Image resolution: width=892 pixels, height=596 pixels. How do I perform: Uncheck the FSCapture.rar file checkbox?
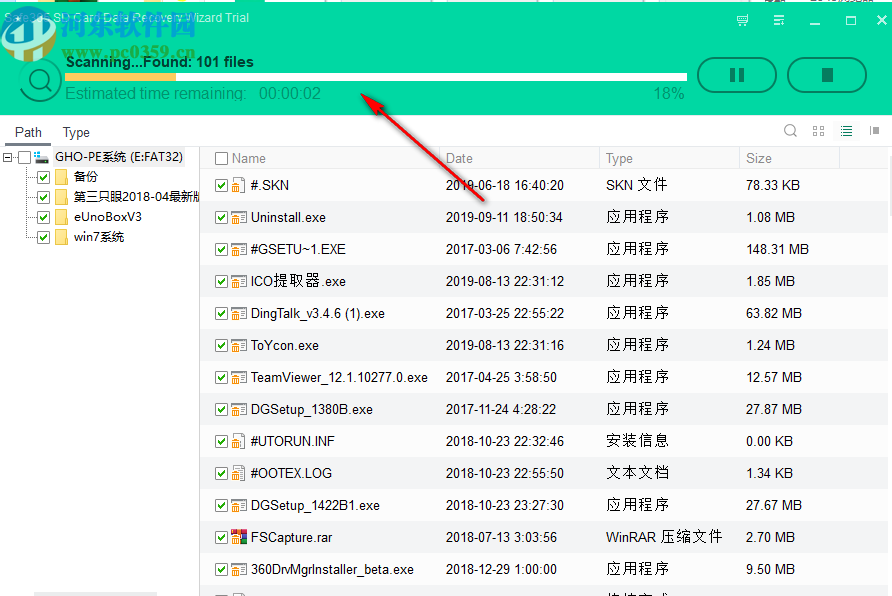pos(221,537)
